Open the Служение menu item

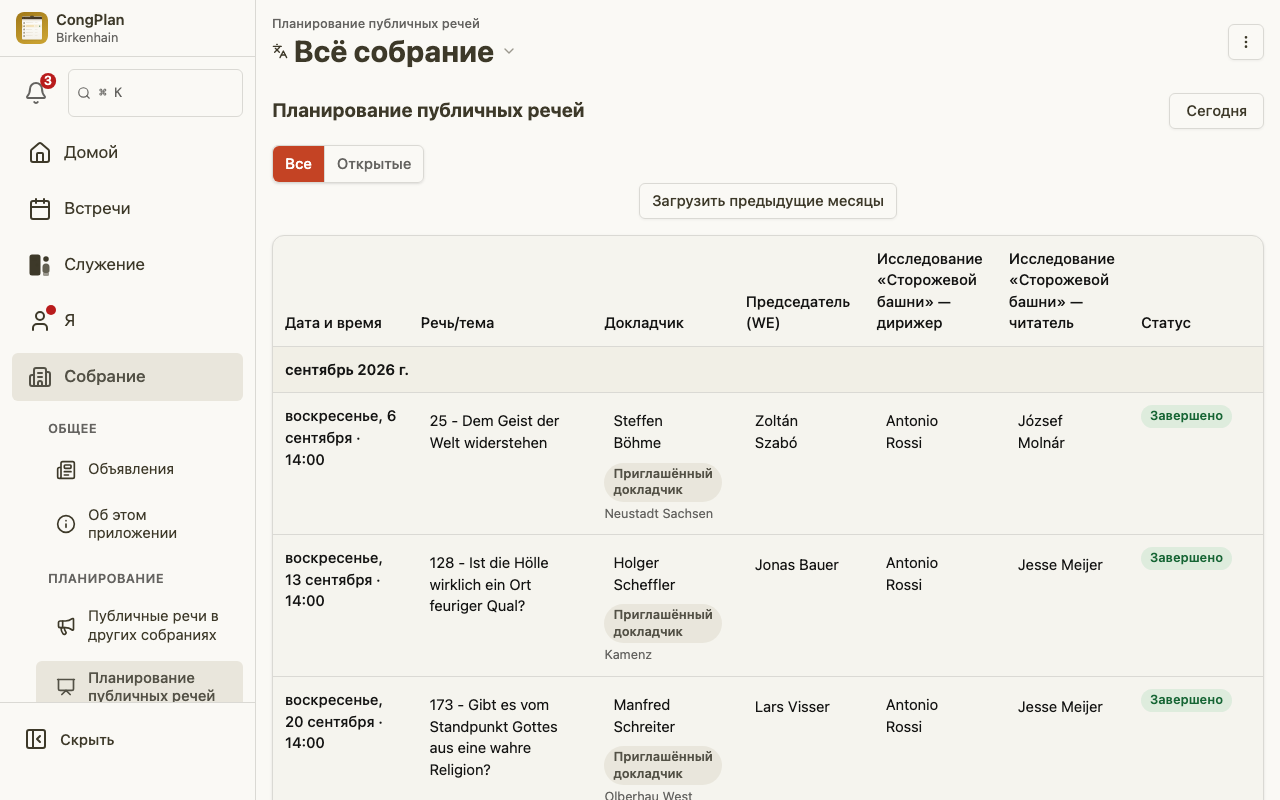127,264
